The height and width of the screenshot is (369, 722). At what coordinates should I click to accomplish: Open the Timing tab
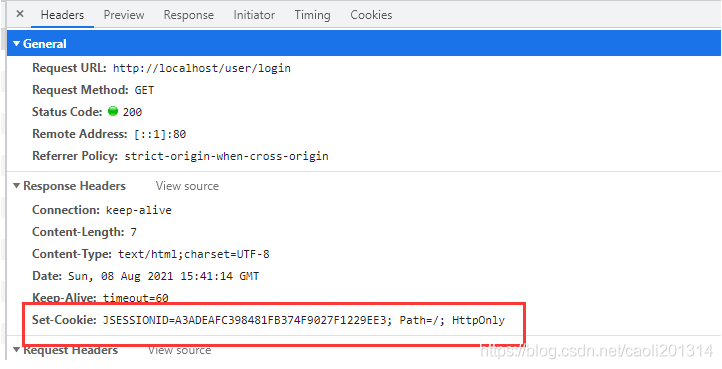(x=312, y=15)
